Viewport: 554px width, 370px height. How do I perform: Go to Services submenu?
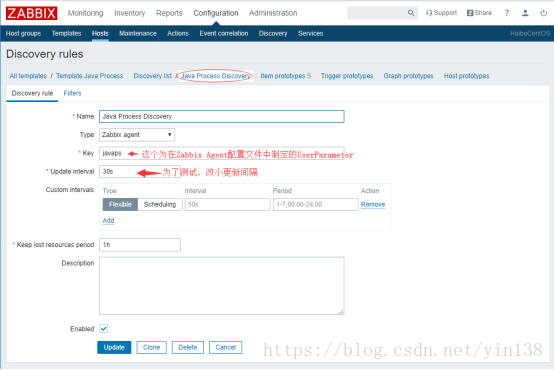pyautogui.click(x=311, y=33)
